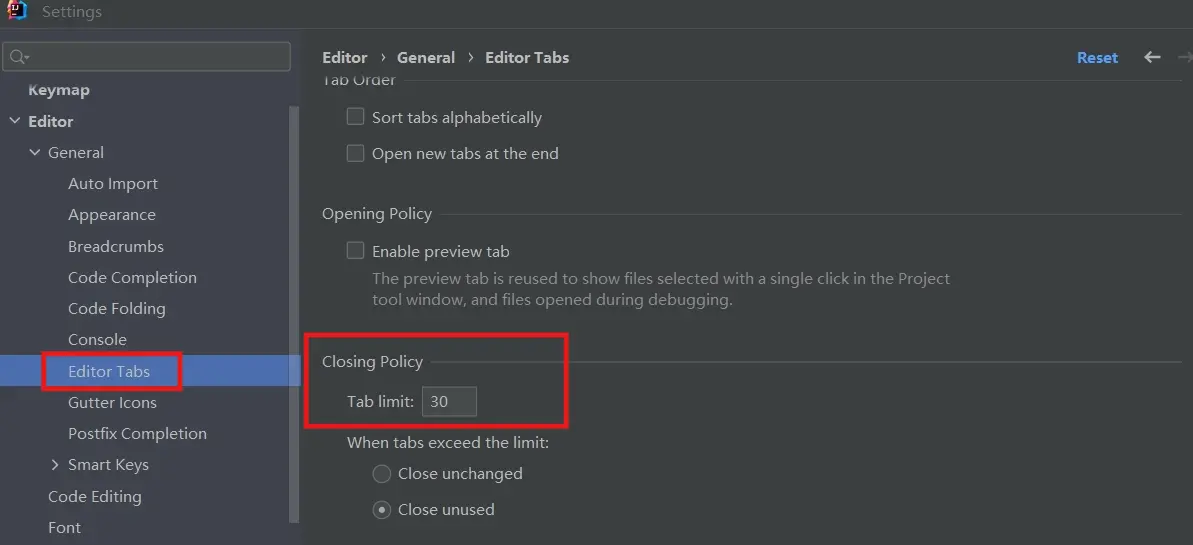
Task: Click the Reset link
Action: pos(1097,57)
